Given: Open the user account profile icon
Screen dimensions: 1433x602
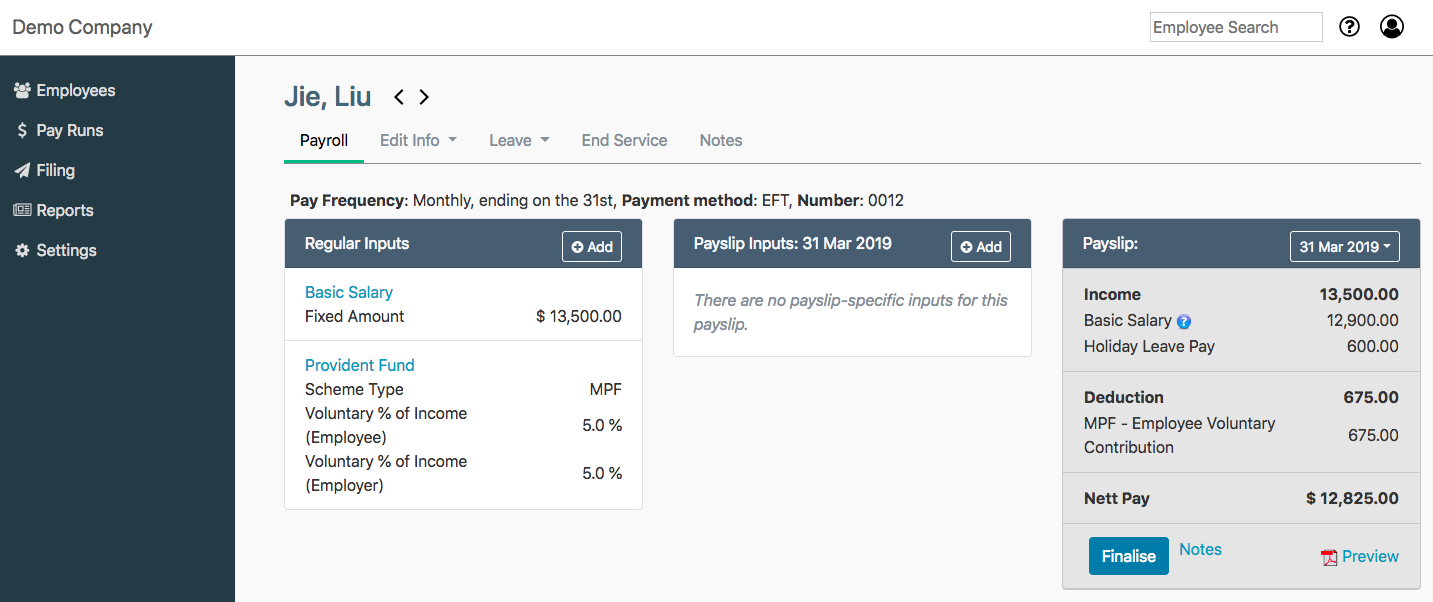Looking at the screenshot, I should 1392,27.
